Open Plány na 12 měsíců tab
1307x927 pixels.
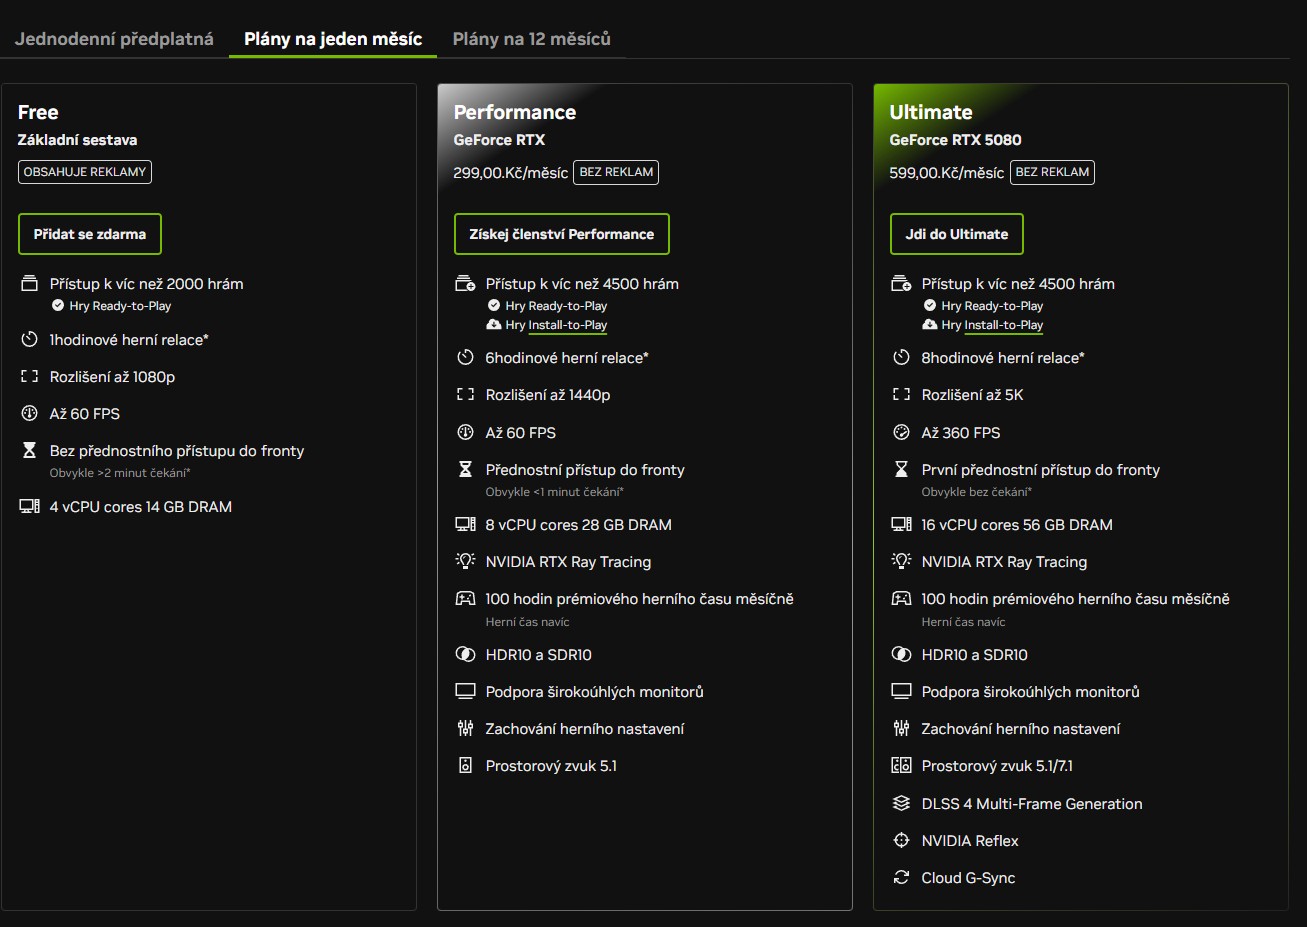531,39
